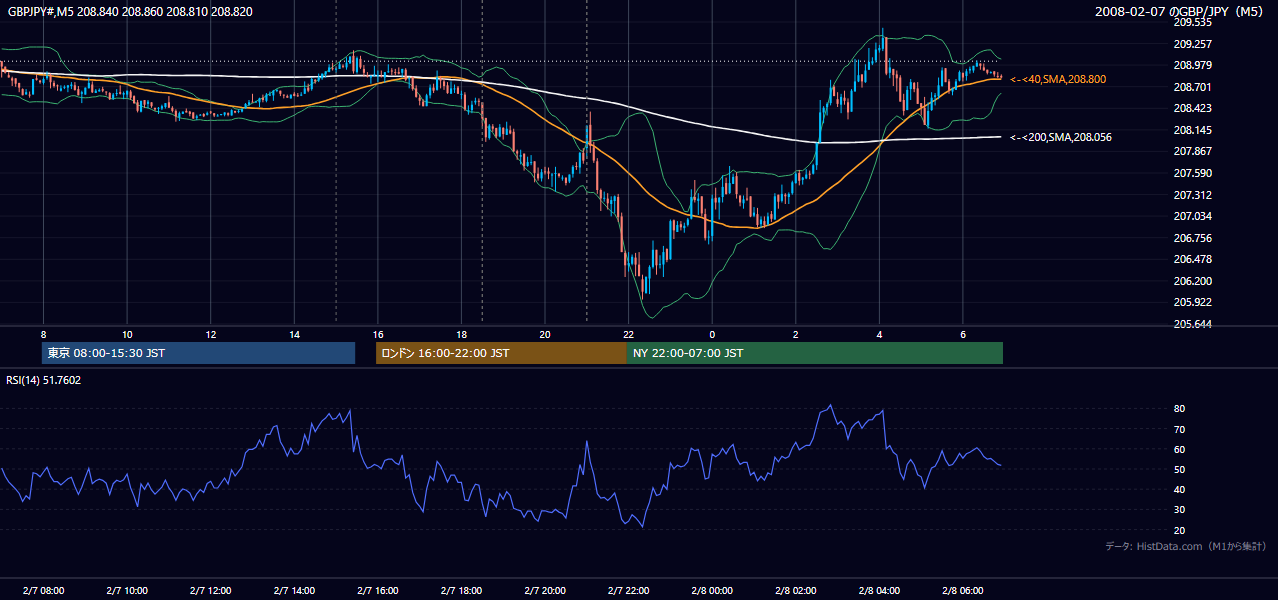Image resolution: width=1278 pixels, height=600 pixels.
Task: Click price axis value 205.922
Action: [1192, 303]
